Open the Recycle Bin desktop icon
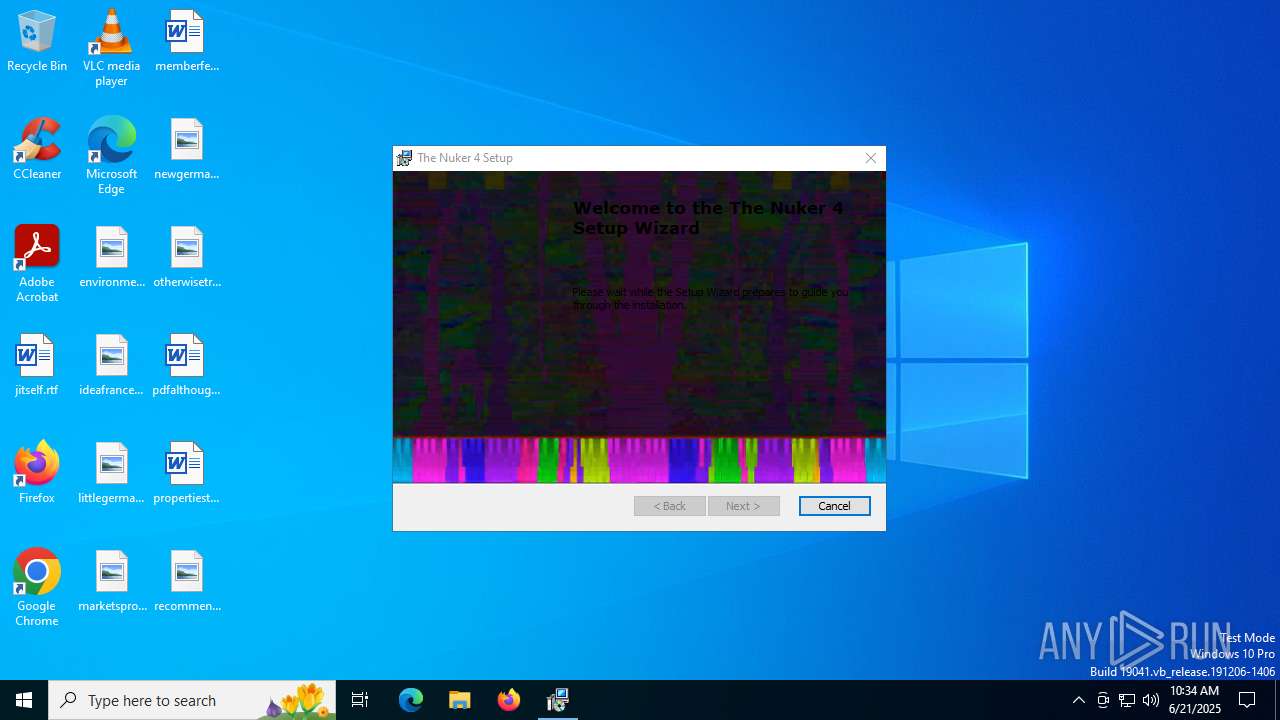The image size is (1280, 720). [37, 42]
